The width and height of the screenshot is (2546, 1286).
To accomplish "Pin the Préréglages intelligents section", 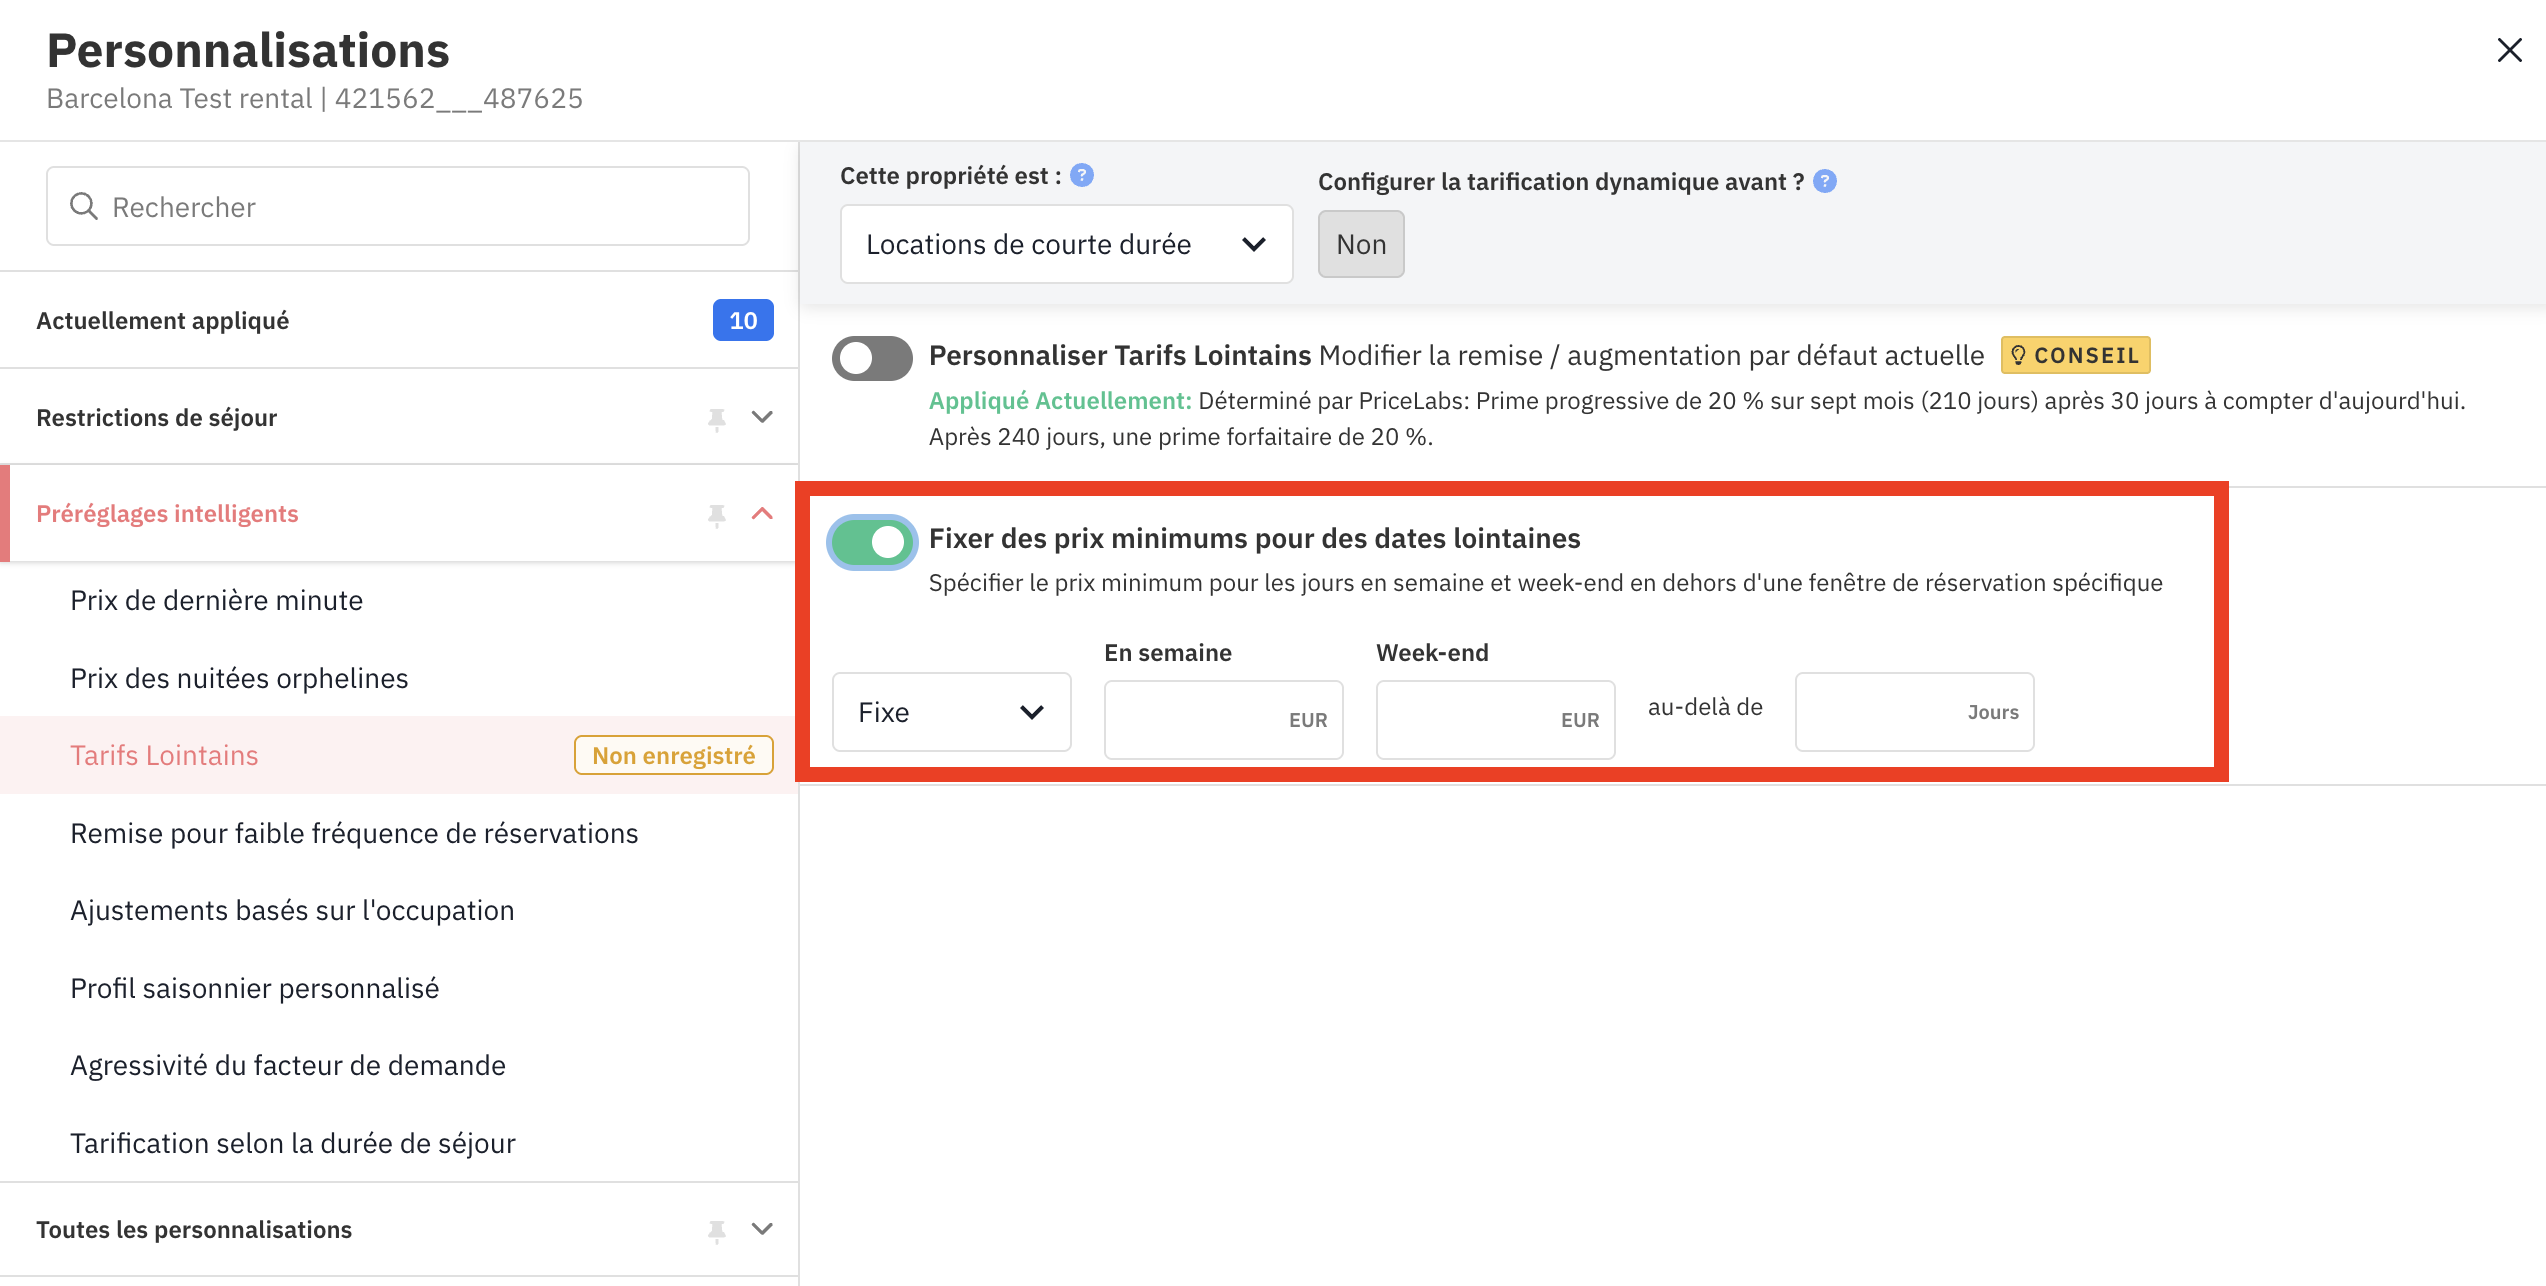I will (x=716, y=514).
